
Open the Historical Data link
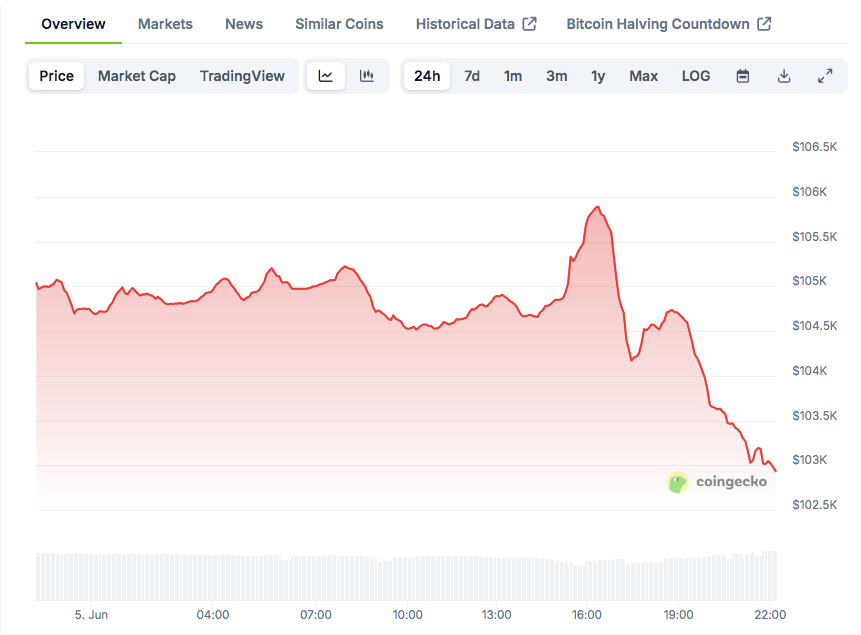(x=465, y=24)
